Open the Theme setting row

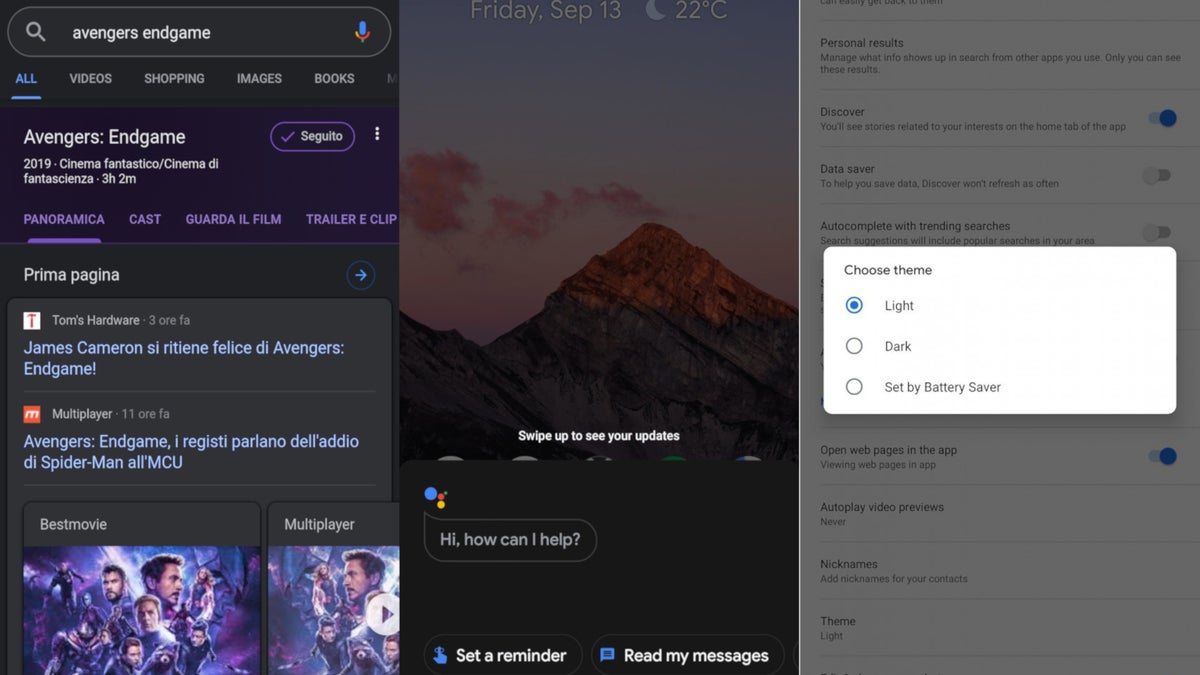[1000, 628]
